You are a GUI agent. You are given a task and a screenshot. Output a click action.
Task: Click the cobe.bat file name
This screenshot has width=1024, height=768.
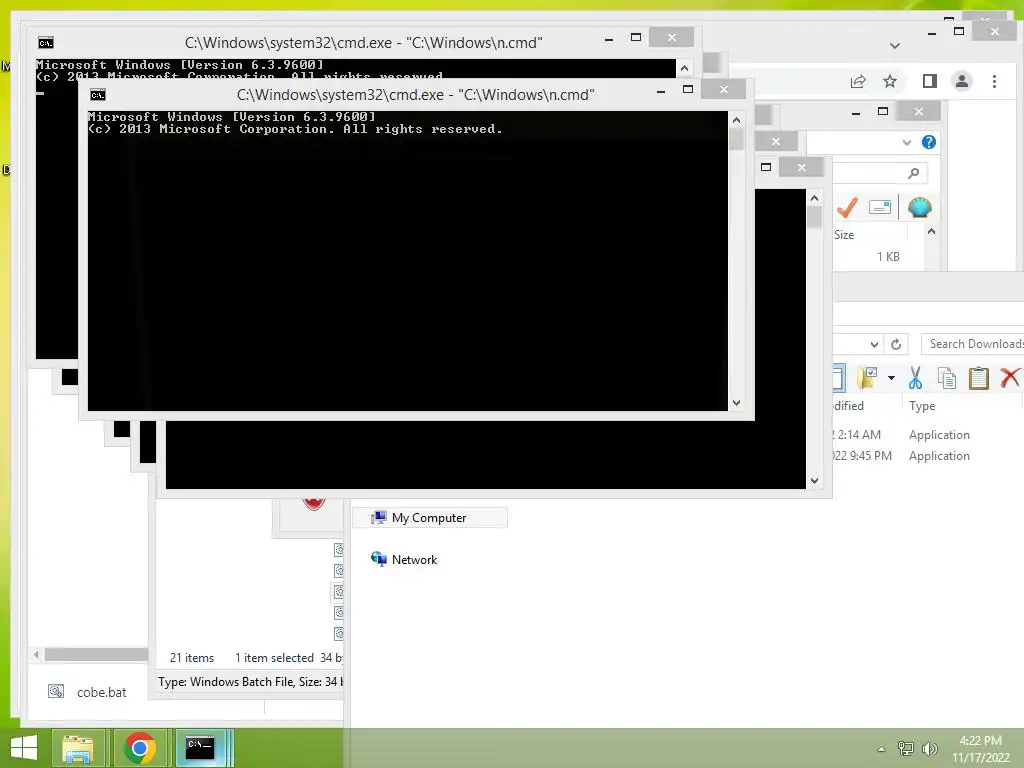pos(101,692)
